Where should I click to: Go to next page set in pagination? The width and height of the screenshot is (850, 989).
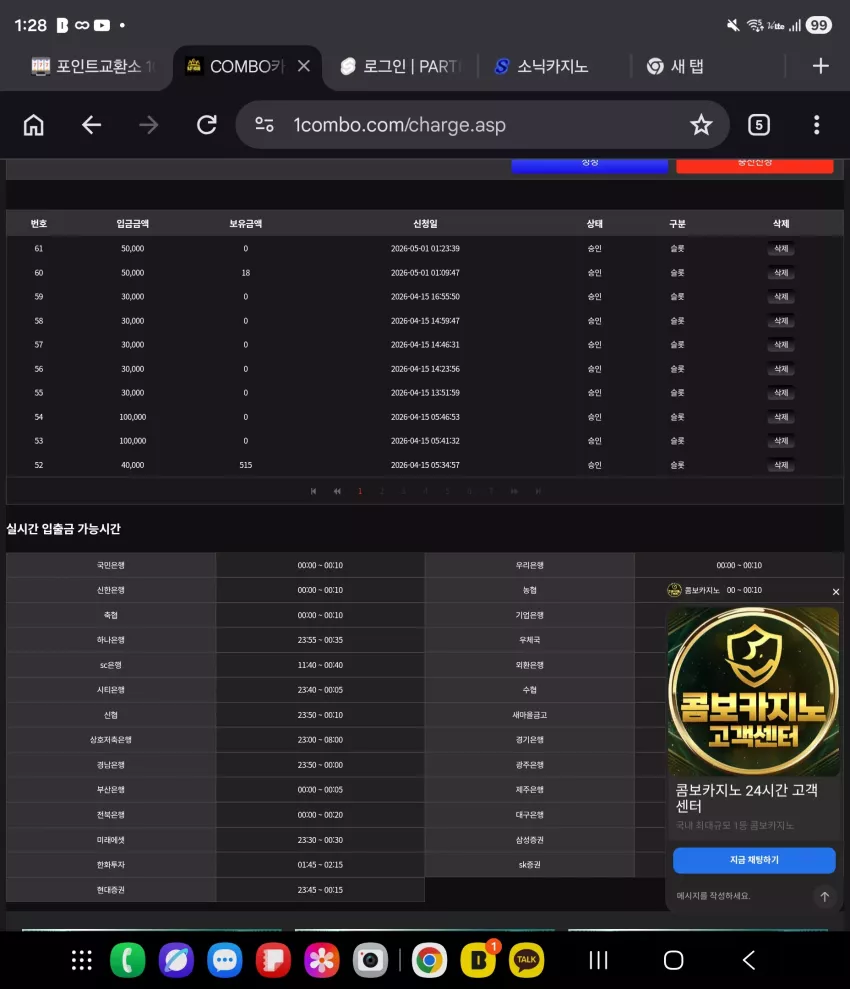tap(515, 491)
